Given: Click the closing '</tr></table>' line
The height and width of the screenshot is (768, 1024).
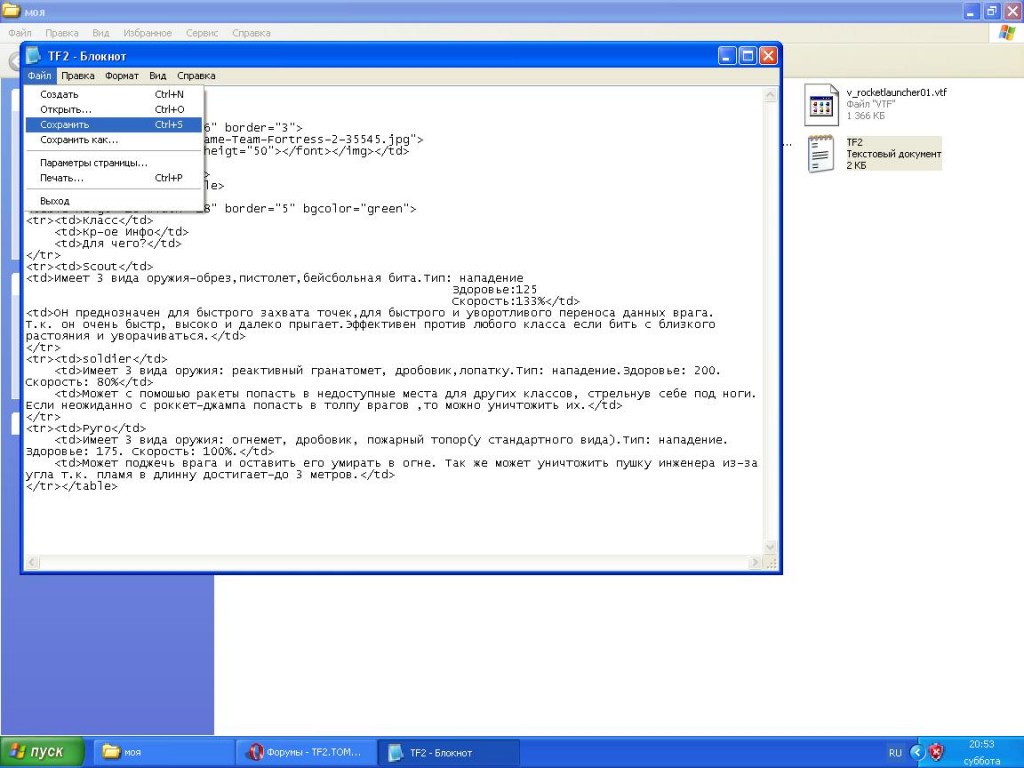Looking at the screenshot, I should (x=72, y=487).
